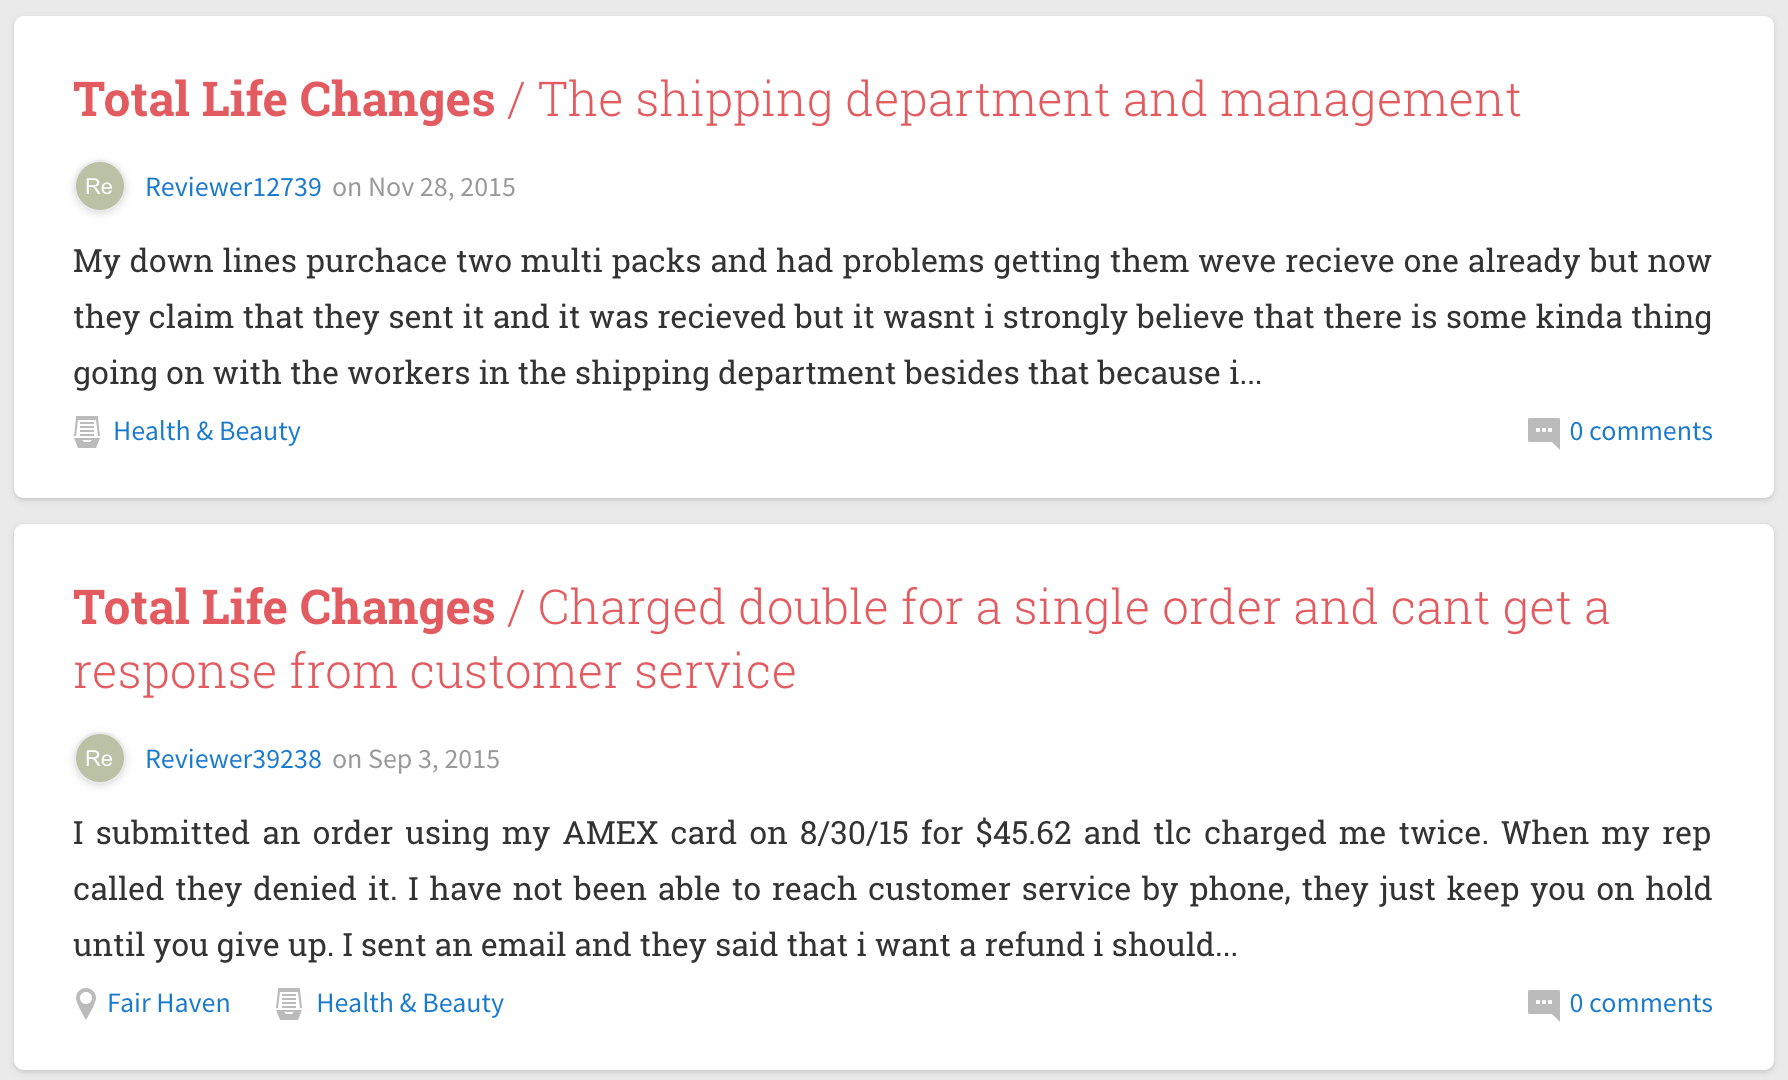This screenshot has height=1080, width=1788.
Task: Open Total Life Changes link in second review
Action: click(284, 608)
